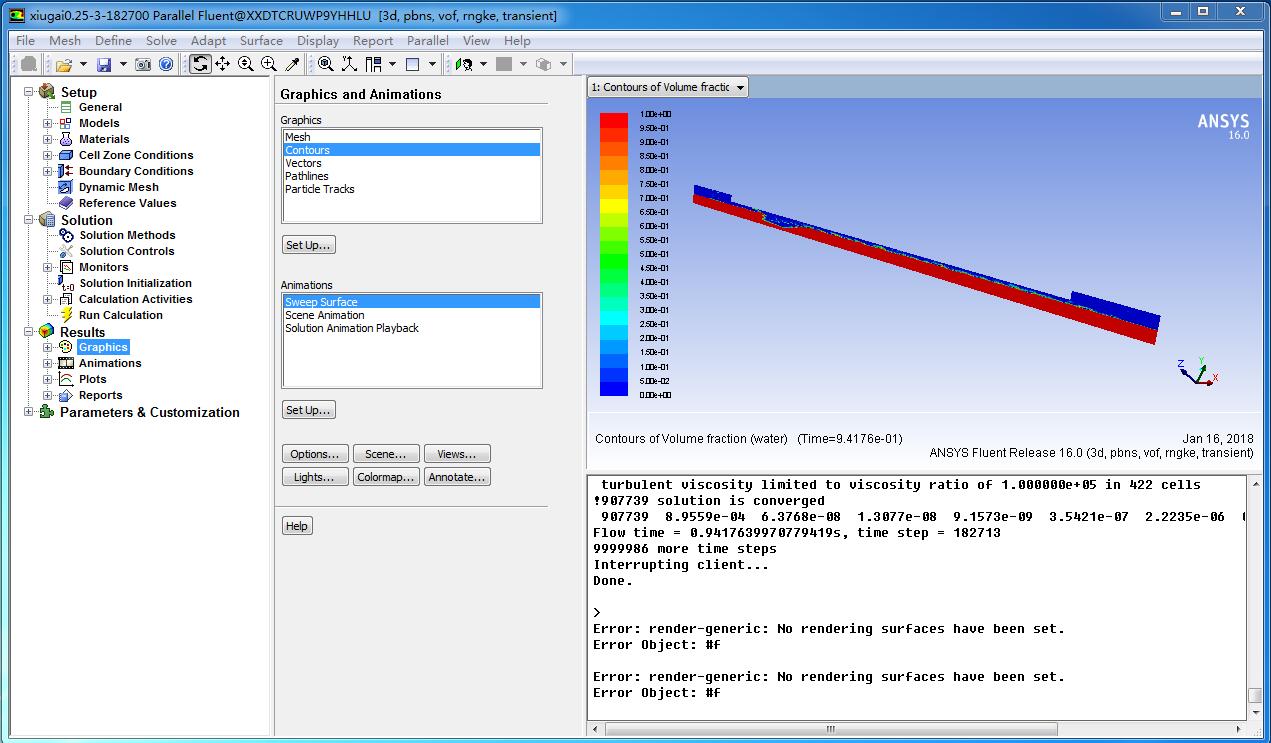Select Scene Animation in Animations list
This screenshot has width=1271, height=743.
pos(411,315)
